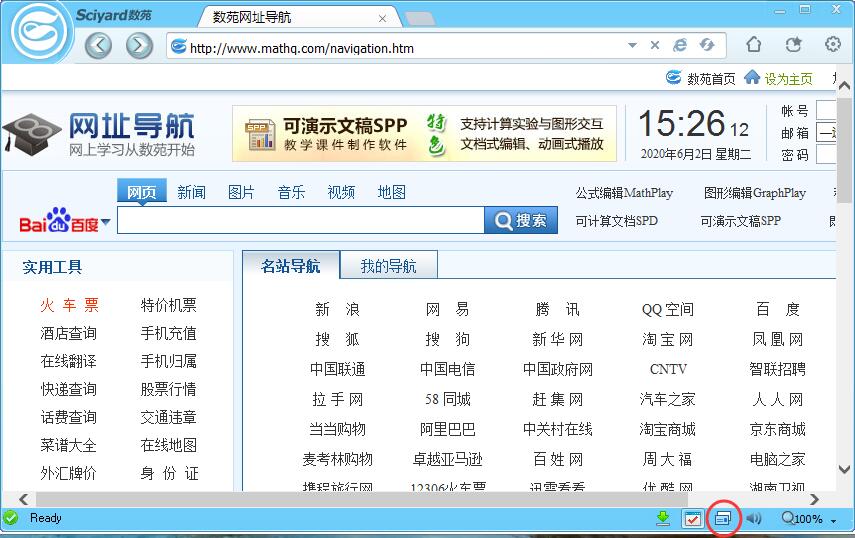The image size is (855, 538).
Task: Open the Baidu search engine dropdown
Action: tap(105, 222)
